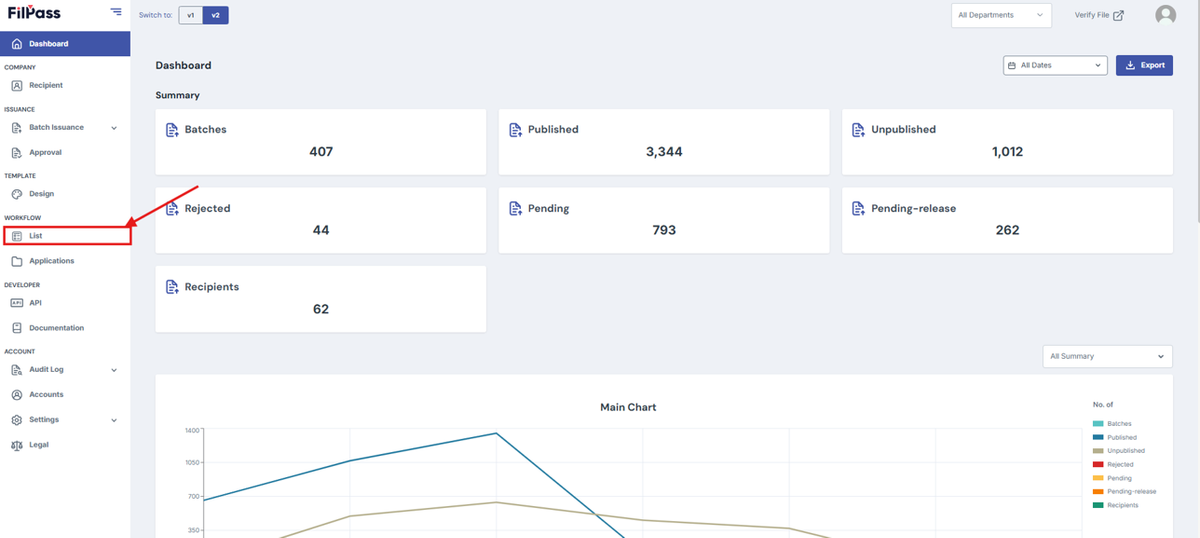1200x538 pixels.
Task: Click the Pending-release card document icon
Action: coord(858,209)
